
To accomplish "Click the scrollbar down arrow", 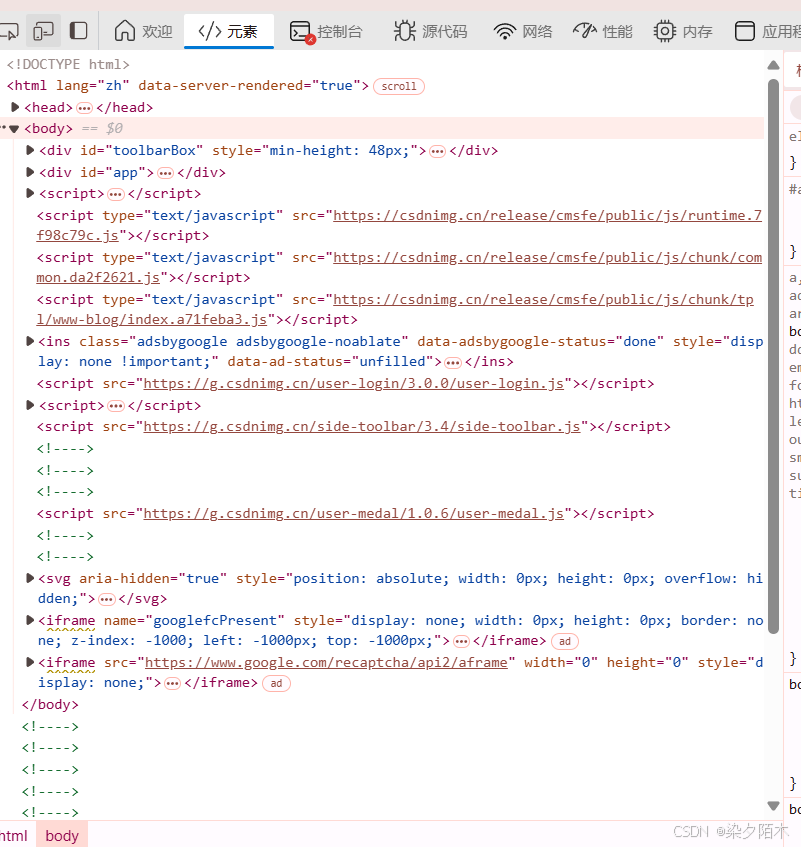I will [773, 806].
